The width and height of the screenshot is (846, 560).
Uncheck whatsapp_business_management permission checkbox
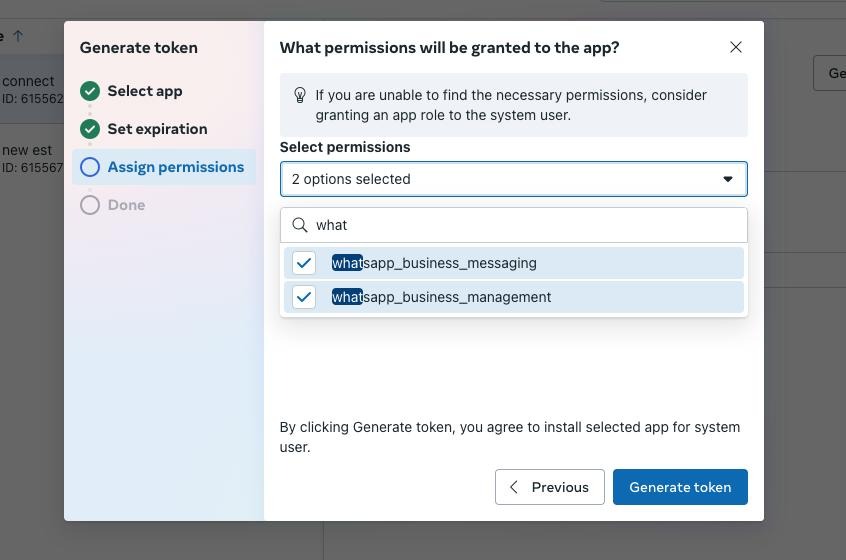(304, 297)
